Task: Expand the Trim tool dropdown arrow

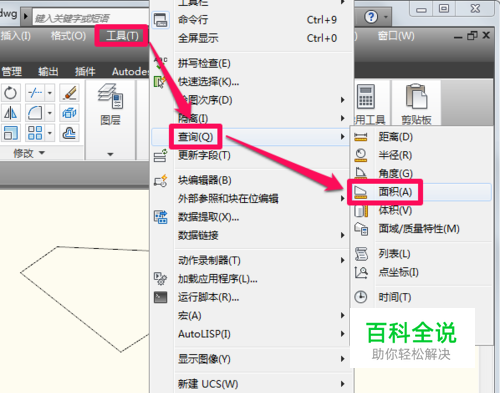Action: click(x=50, y=93)
